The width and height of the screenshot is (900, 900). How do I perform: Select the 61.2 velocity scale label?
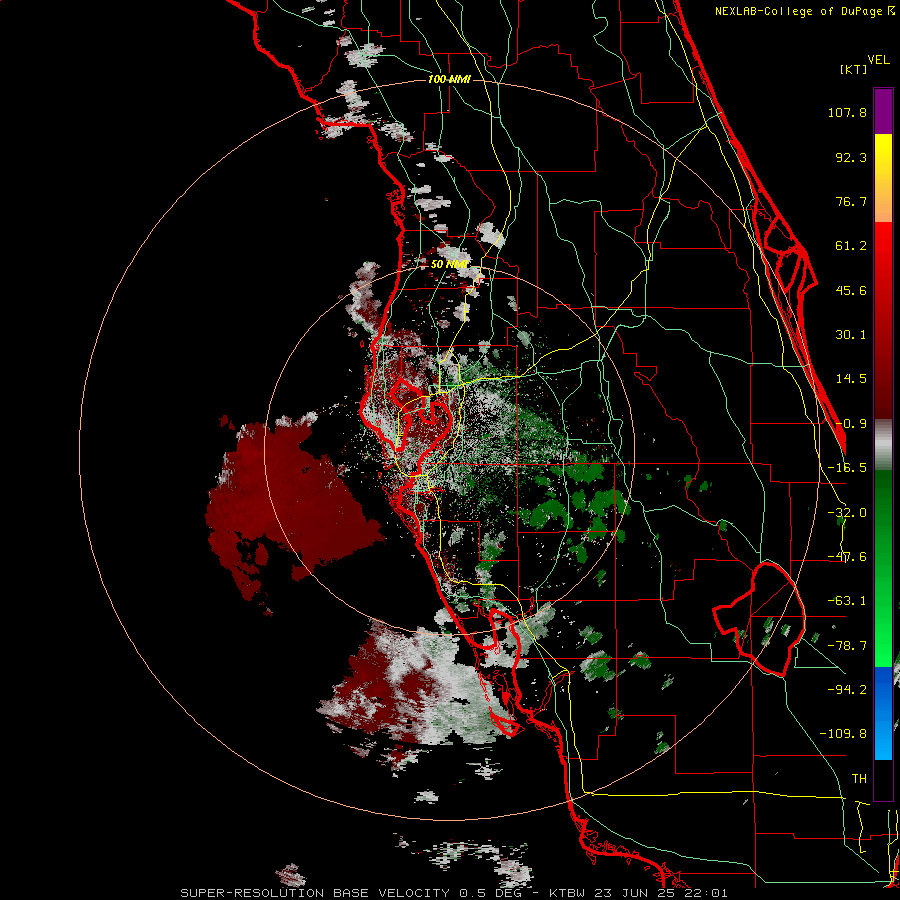pos(851,246)
